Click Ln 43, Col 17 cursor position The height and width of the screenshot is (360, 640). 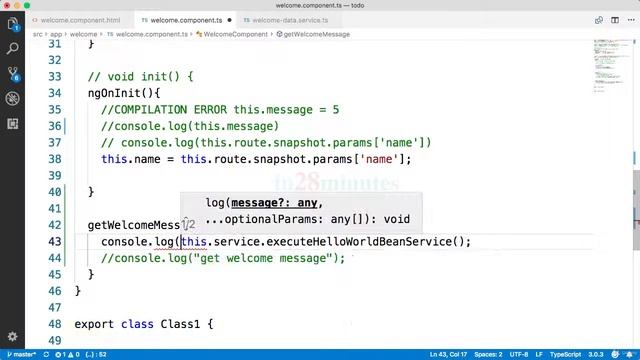point(448,354)
